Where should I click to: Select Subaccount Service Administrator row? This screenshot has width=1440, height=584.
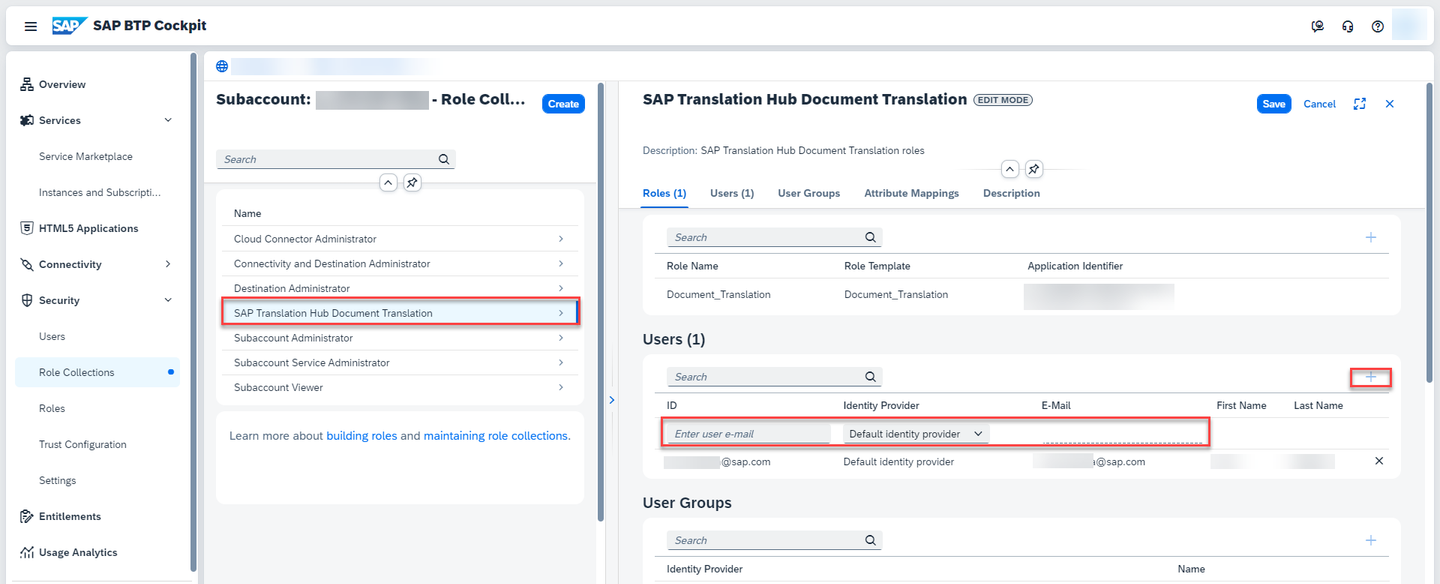(400, 362)
